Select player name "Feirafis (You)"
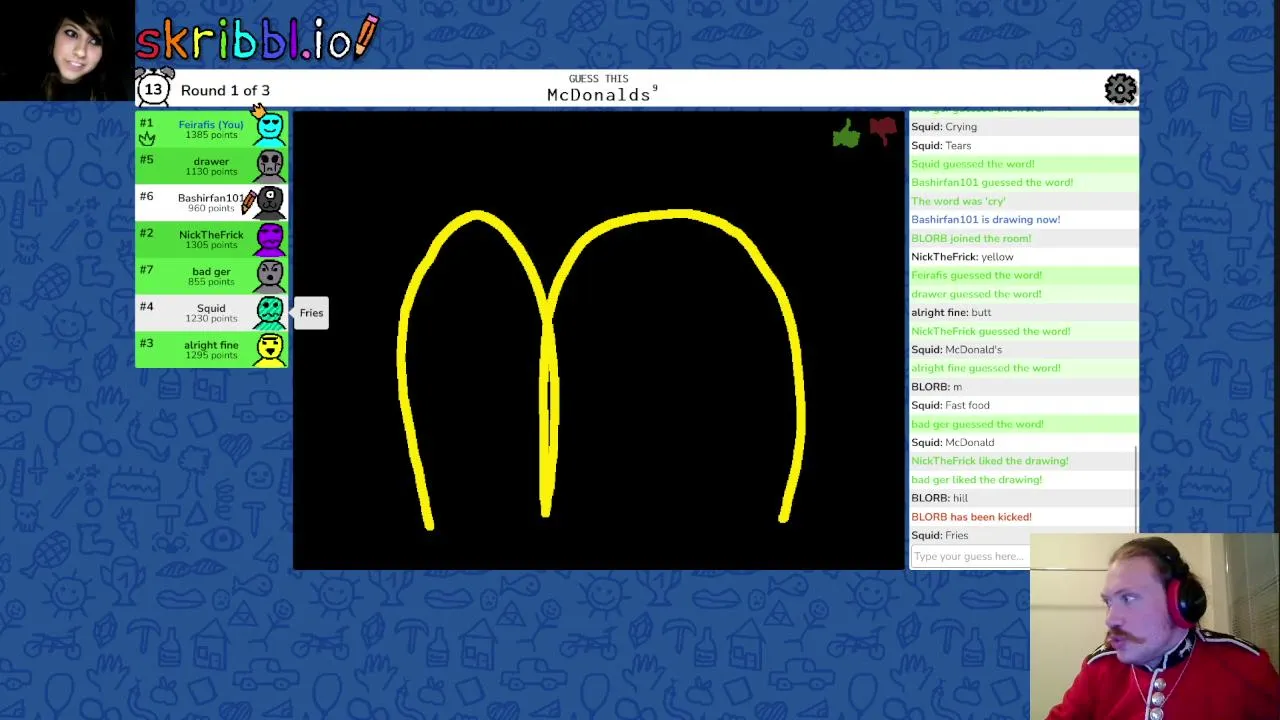This screenshot has height=720, width=1280. pyautogui.click(x=211, y=124)
